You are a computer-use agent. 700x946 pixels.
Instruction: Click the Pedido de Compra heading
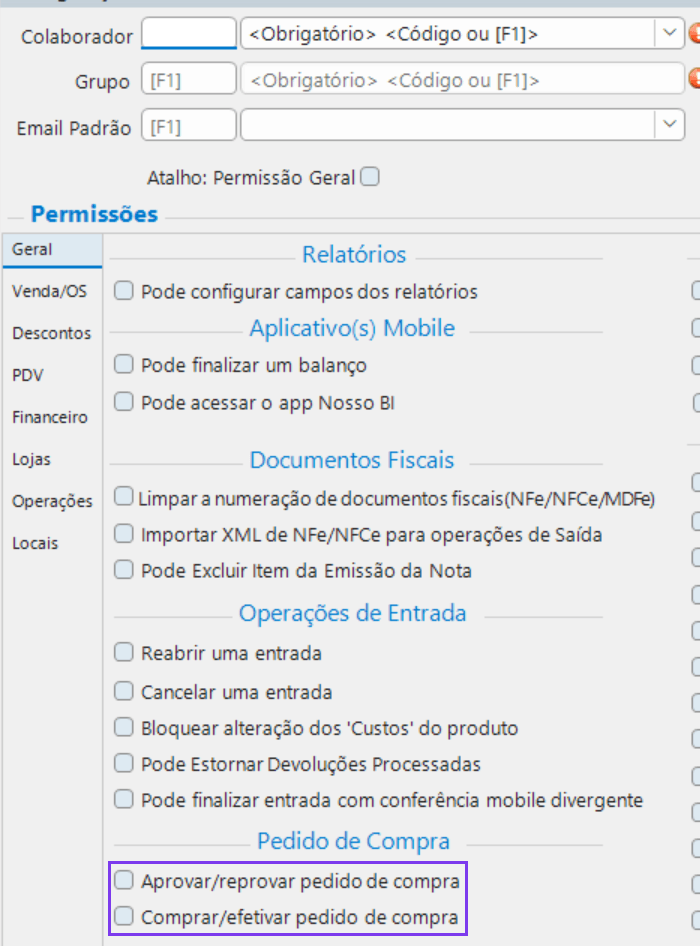pos(354,841)
